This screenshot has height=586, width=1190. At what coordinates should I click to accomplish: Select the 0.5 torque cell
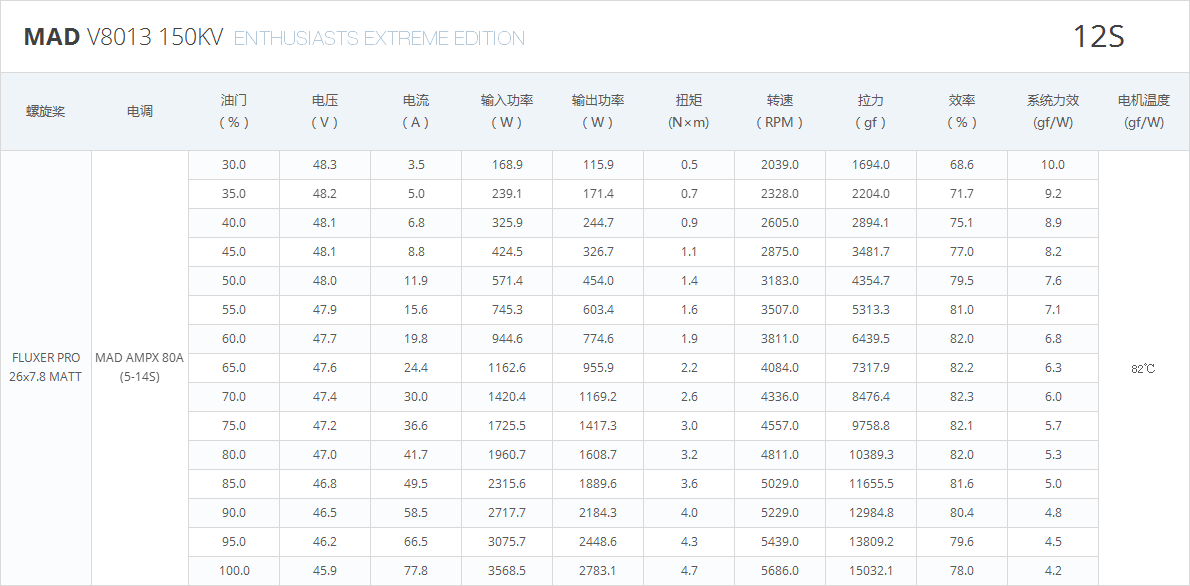pos(689,165)
